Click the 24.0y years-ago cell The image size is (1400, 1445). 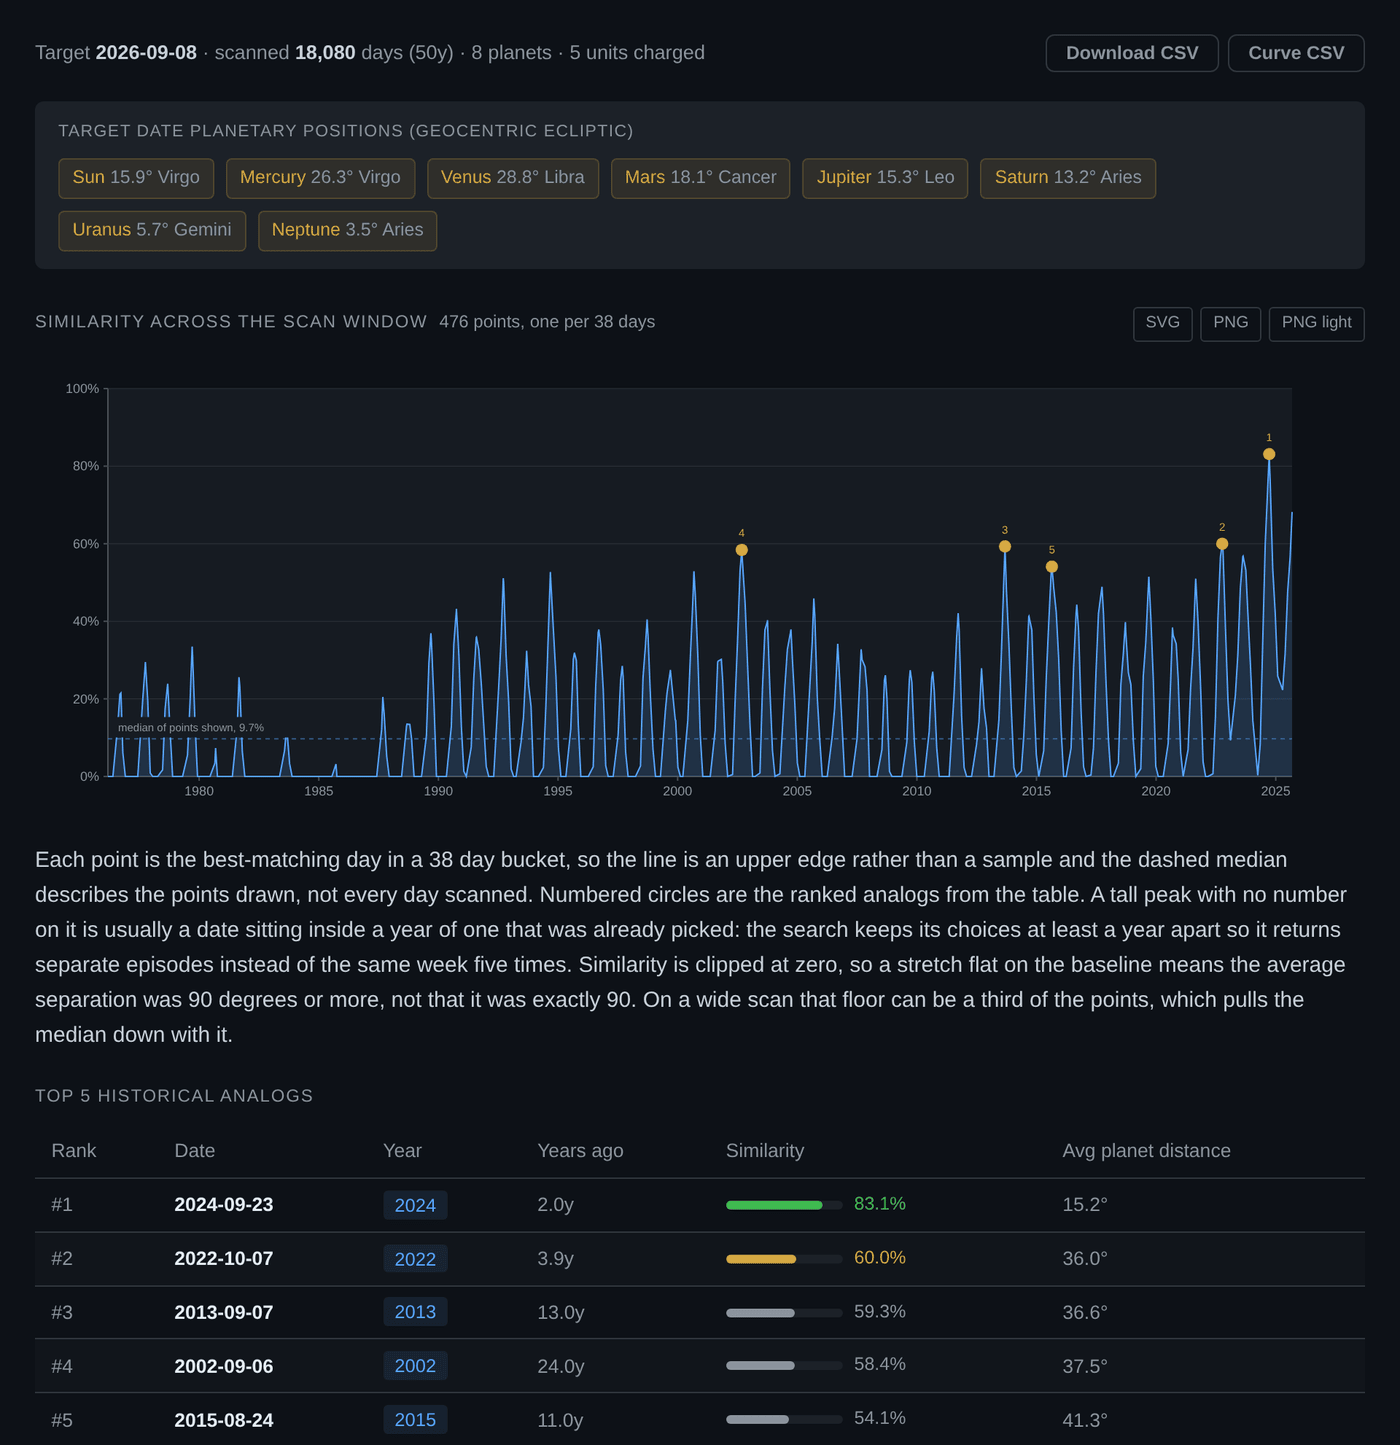point(561,1367)
